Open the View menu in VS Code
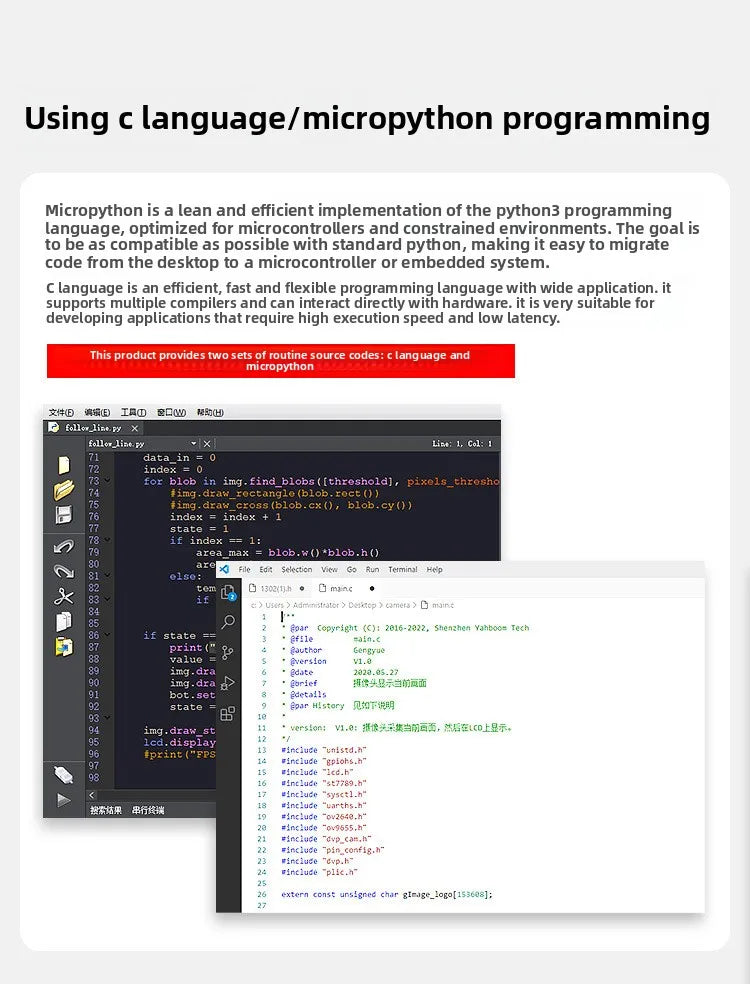 [x=329, y=570]
